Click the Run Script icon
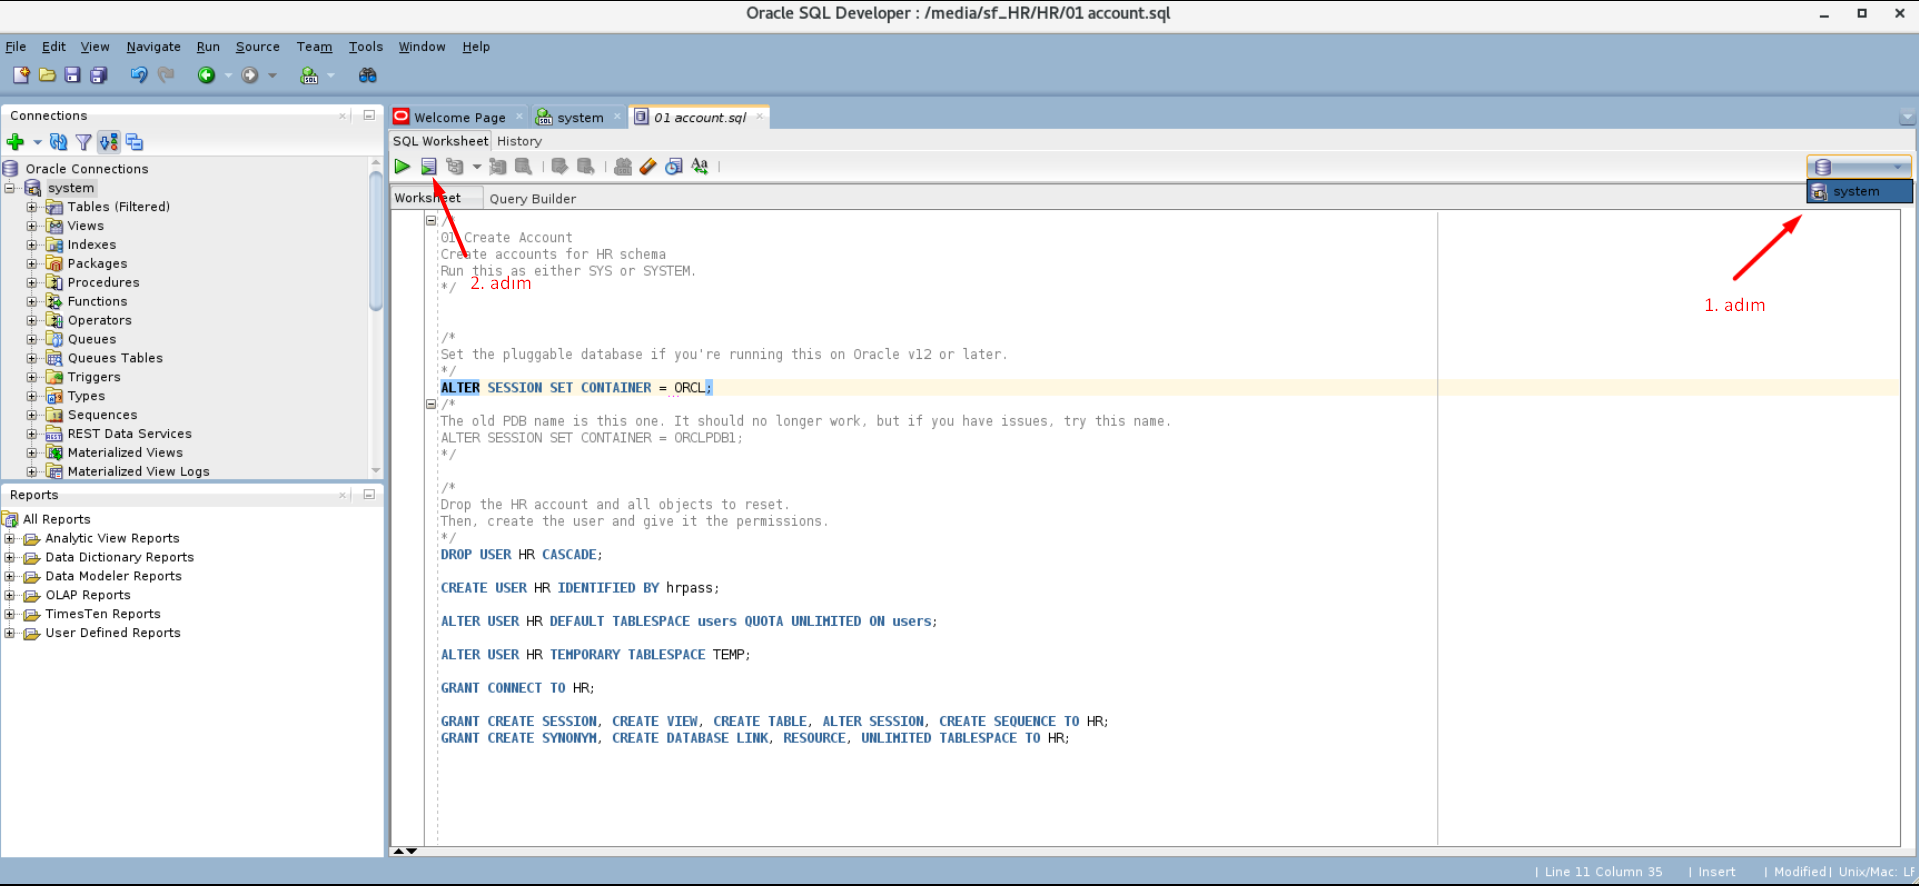 pos(428,167)
